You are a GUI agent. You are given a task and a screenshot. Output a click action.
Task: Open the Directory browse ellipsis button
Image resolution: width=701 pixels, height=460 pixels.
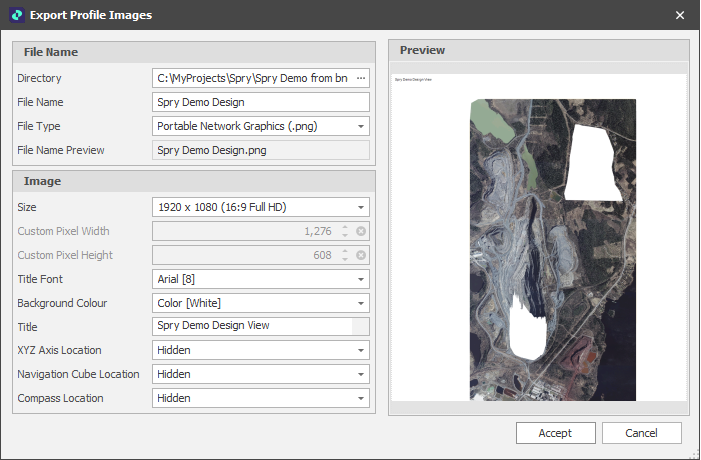(361, 78)
